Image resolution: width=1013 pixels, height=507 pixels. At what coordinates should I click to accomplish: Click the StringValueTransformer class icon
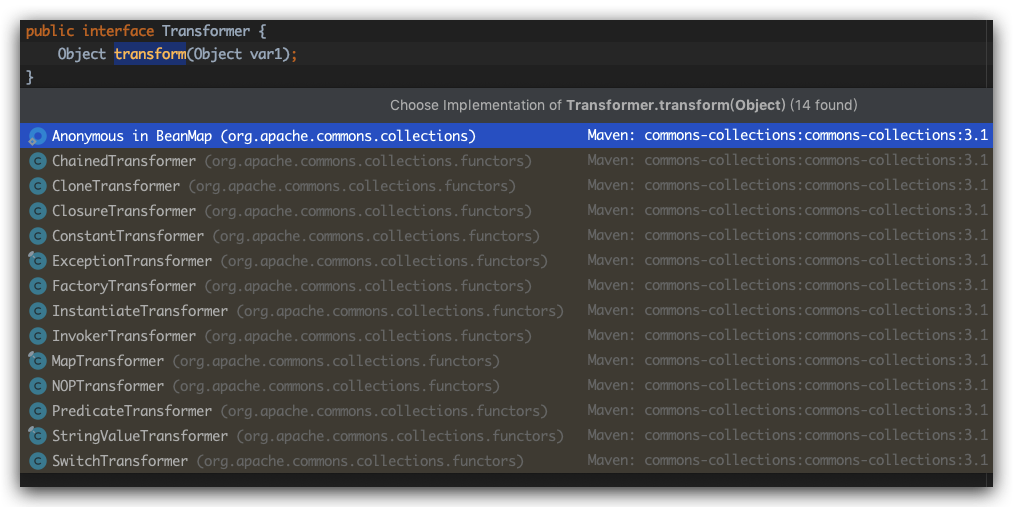38,436
